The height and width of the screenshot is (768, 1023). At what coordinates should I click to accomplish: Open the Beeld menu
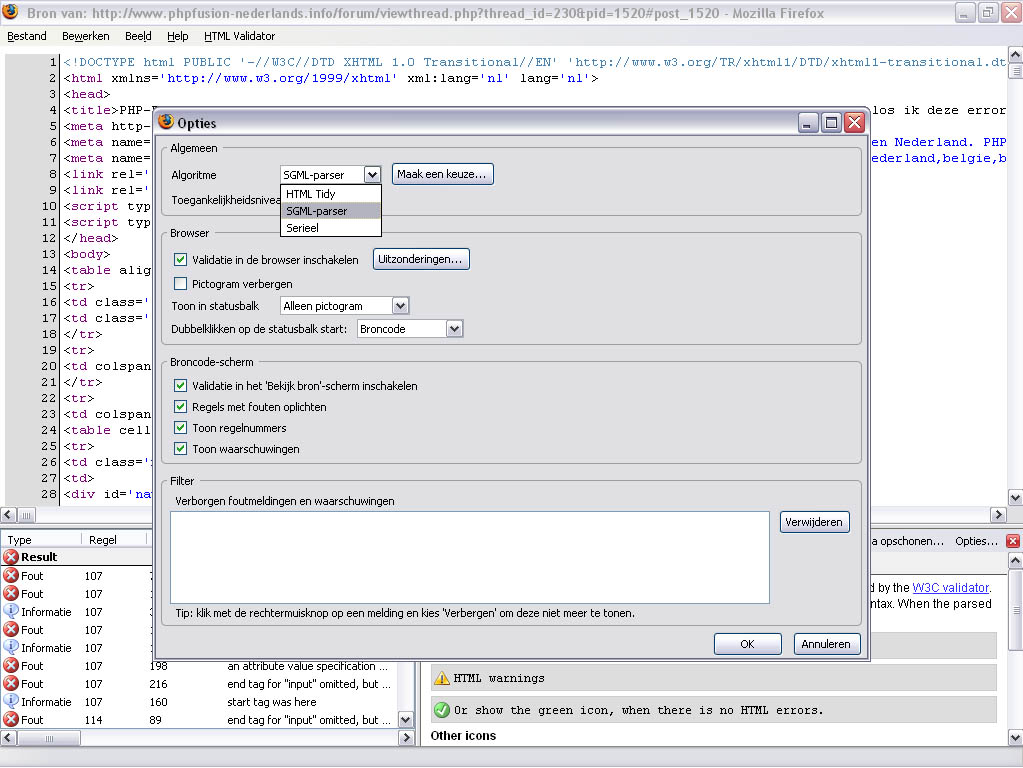[138, 36]
